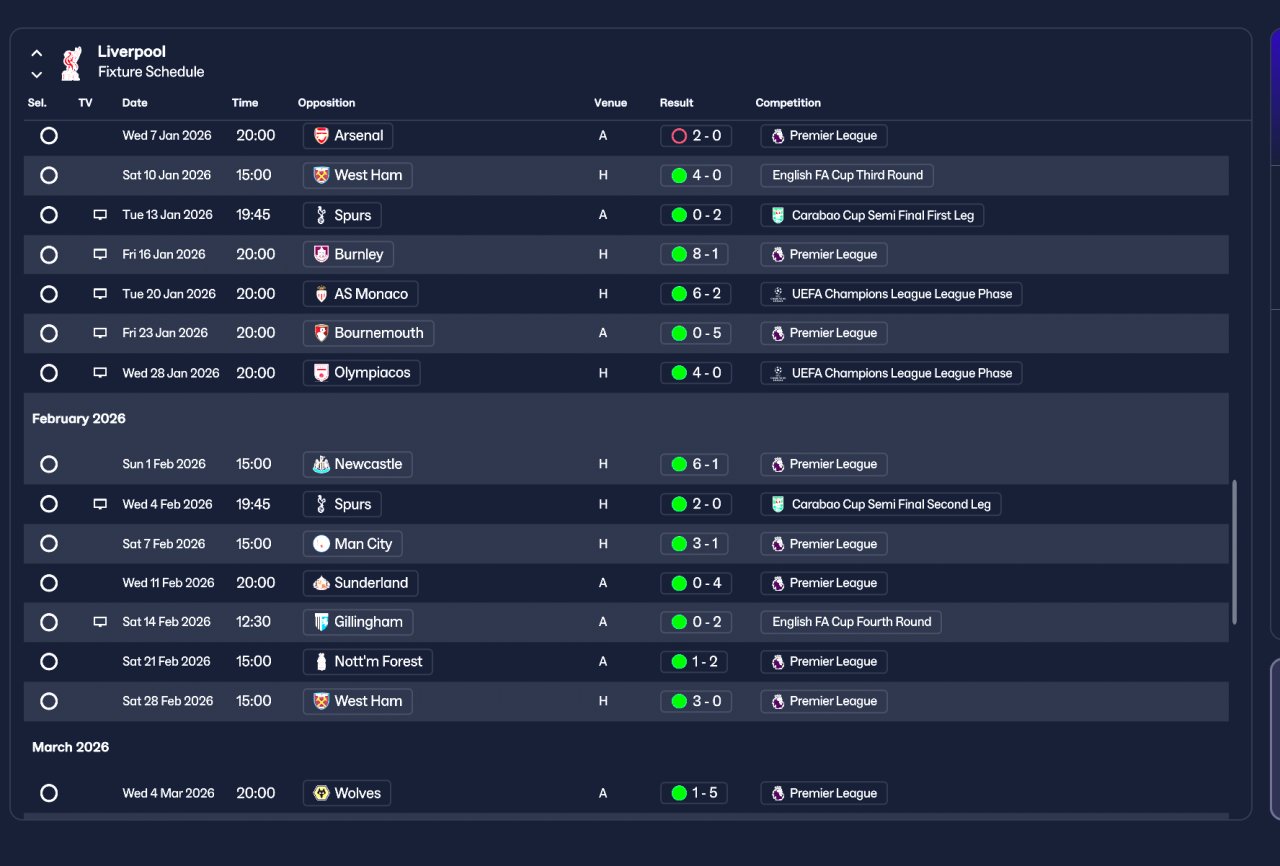Sort fixtures by Venue column header
This screenshot has width=1280, height=866.
pyautogui.click(x=611, y=103)
